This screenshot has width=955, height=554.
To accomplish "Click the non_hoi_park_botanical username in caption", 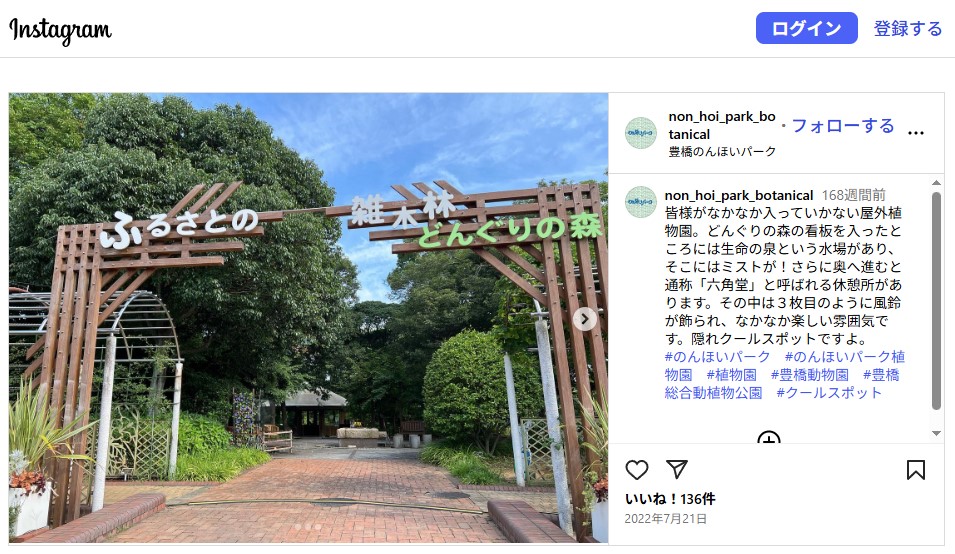I will [x=739, y=195].
